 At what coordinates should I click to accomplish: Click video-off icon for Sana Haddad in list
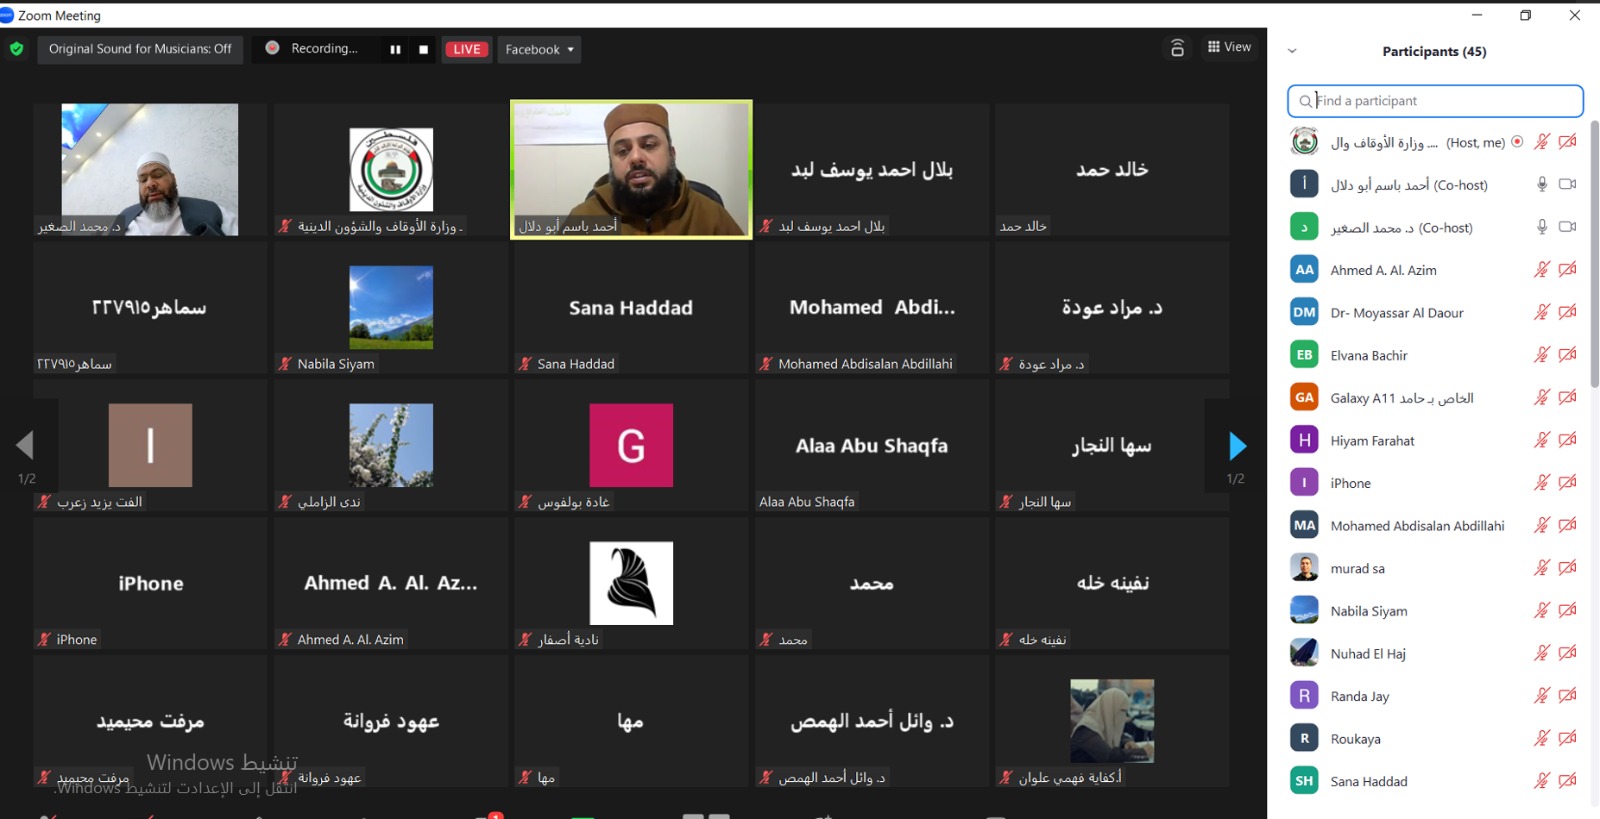click(x=1567, y=781)
